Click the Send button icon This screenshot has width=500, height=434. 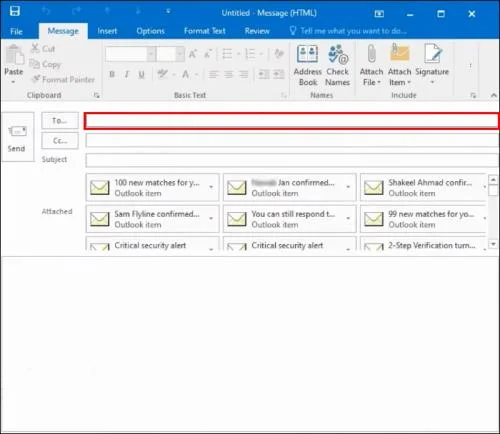coord(17,131)
